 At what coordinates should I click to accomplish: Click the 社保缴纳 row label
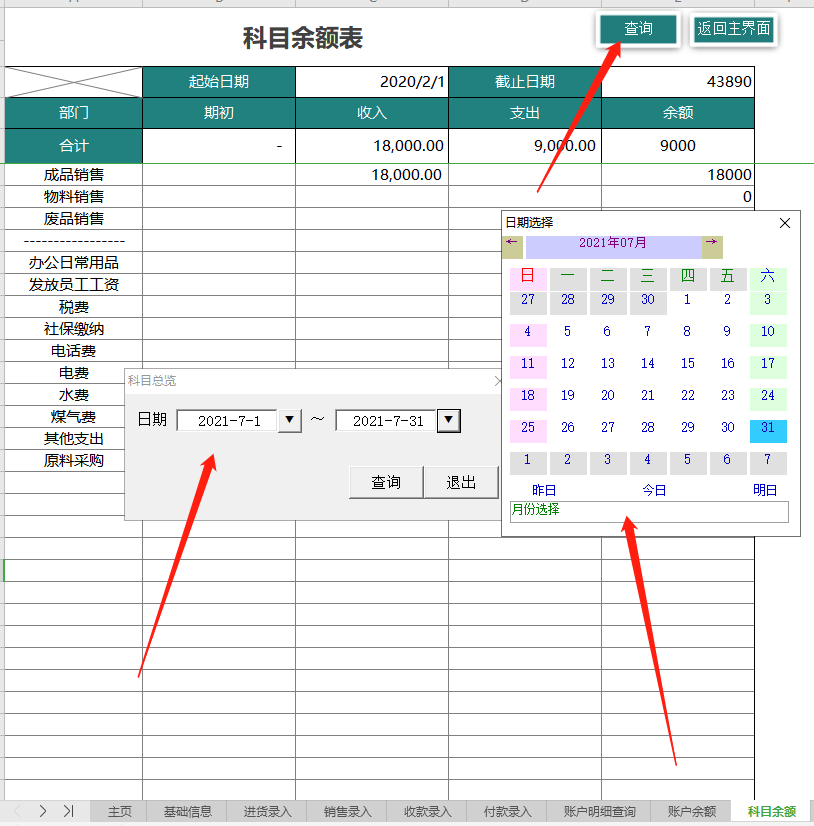pyautogui.click(x=74, y=329)
